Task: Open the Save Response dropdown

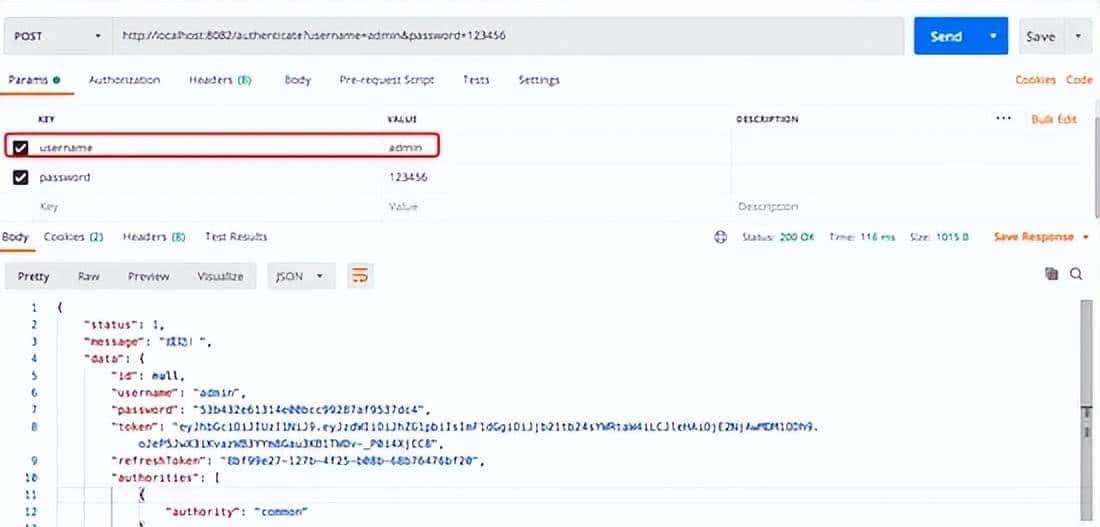Action: 1041,237
